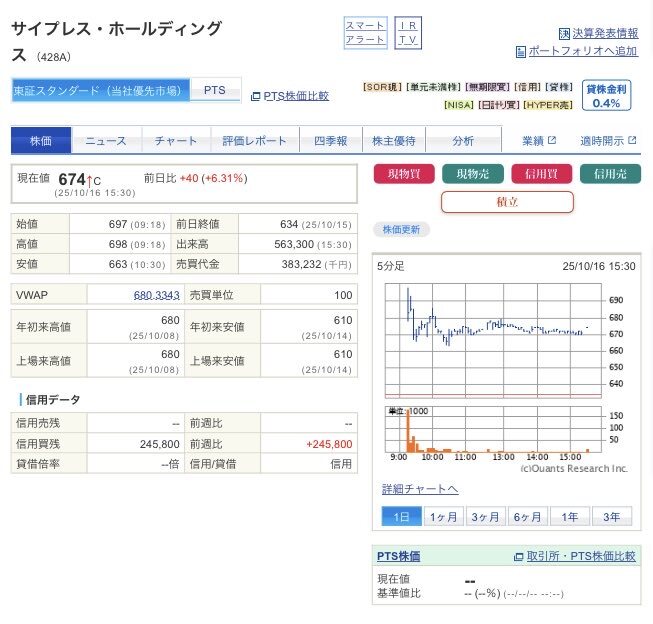653x624 pixels.
Task: Click the 無期限買 label
Action: coord(487,87)
